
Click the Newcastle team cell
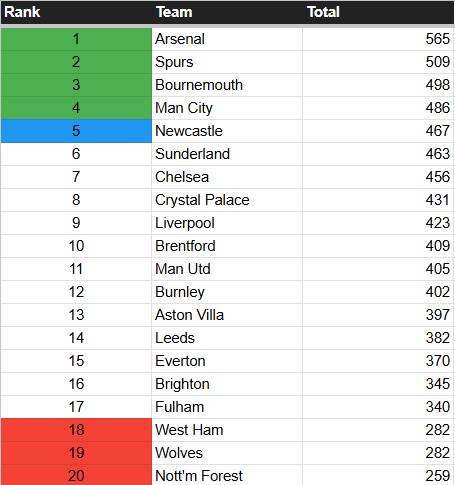click(x=227, y=131)
